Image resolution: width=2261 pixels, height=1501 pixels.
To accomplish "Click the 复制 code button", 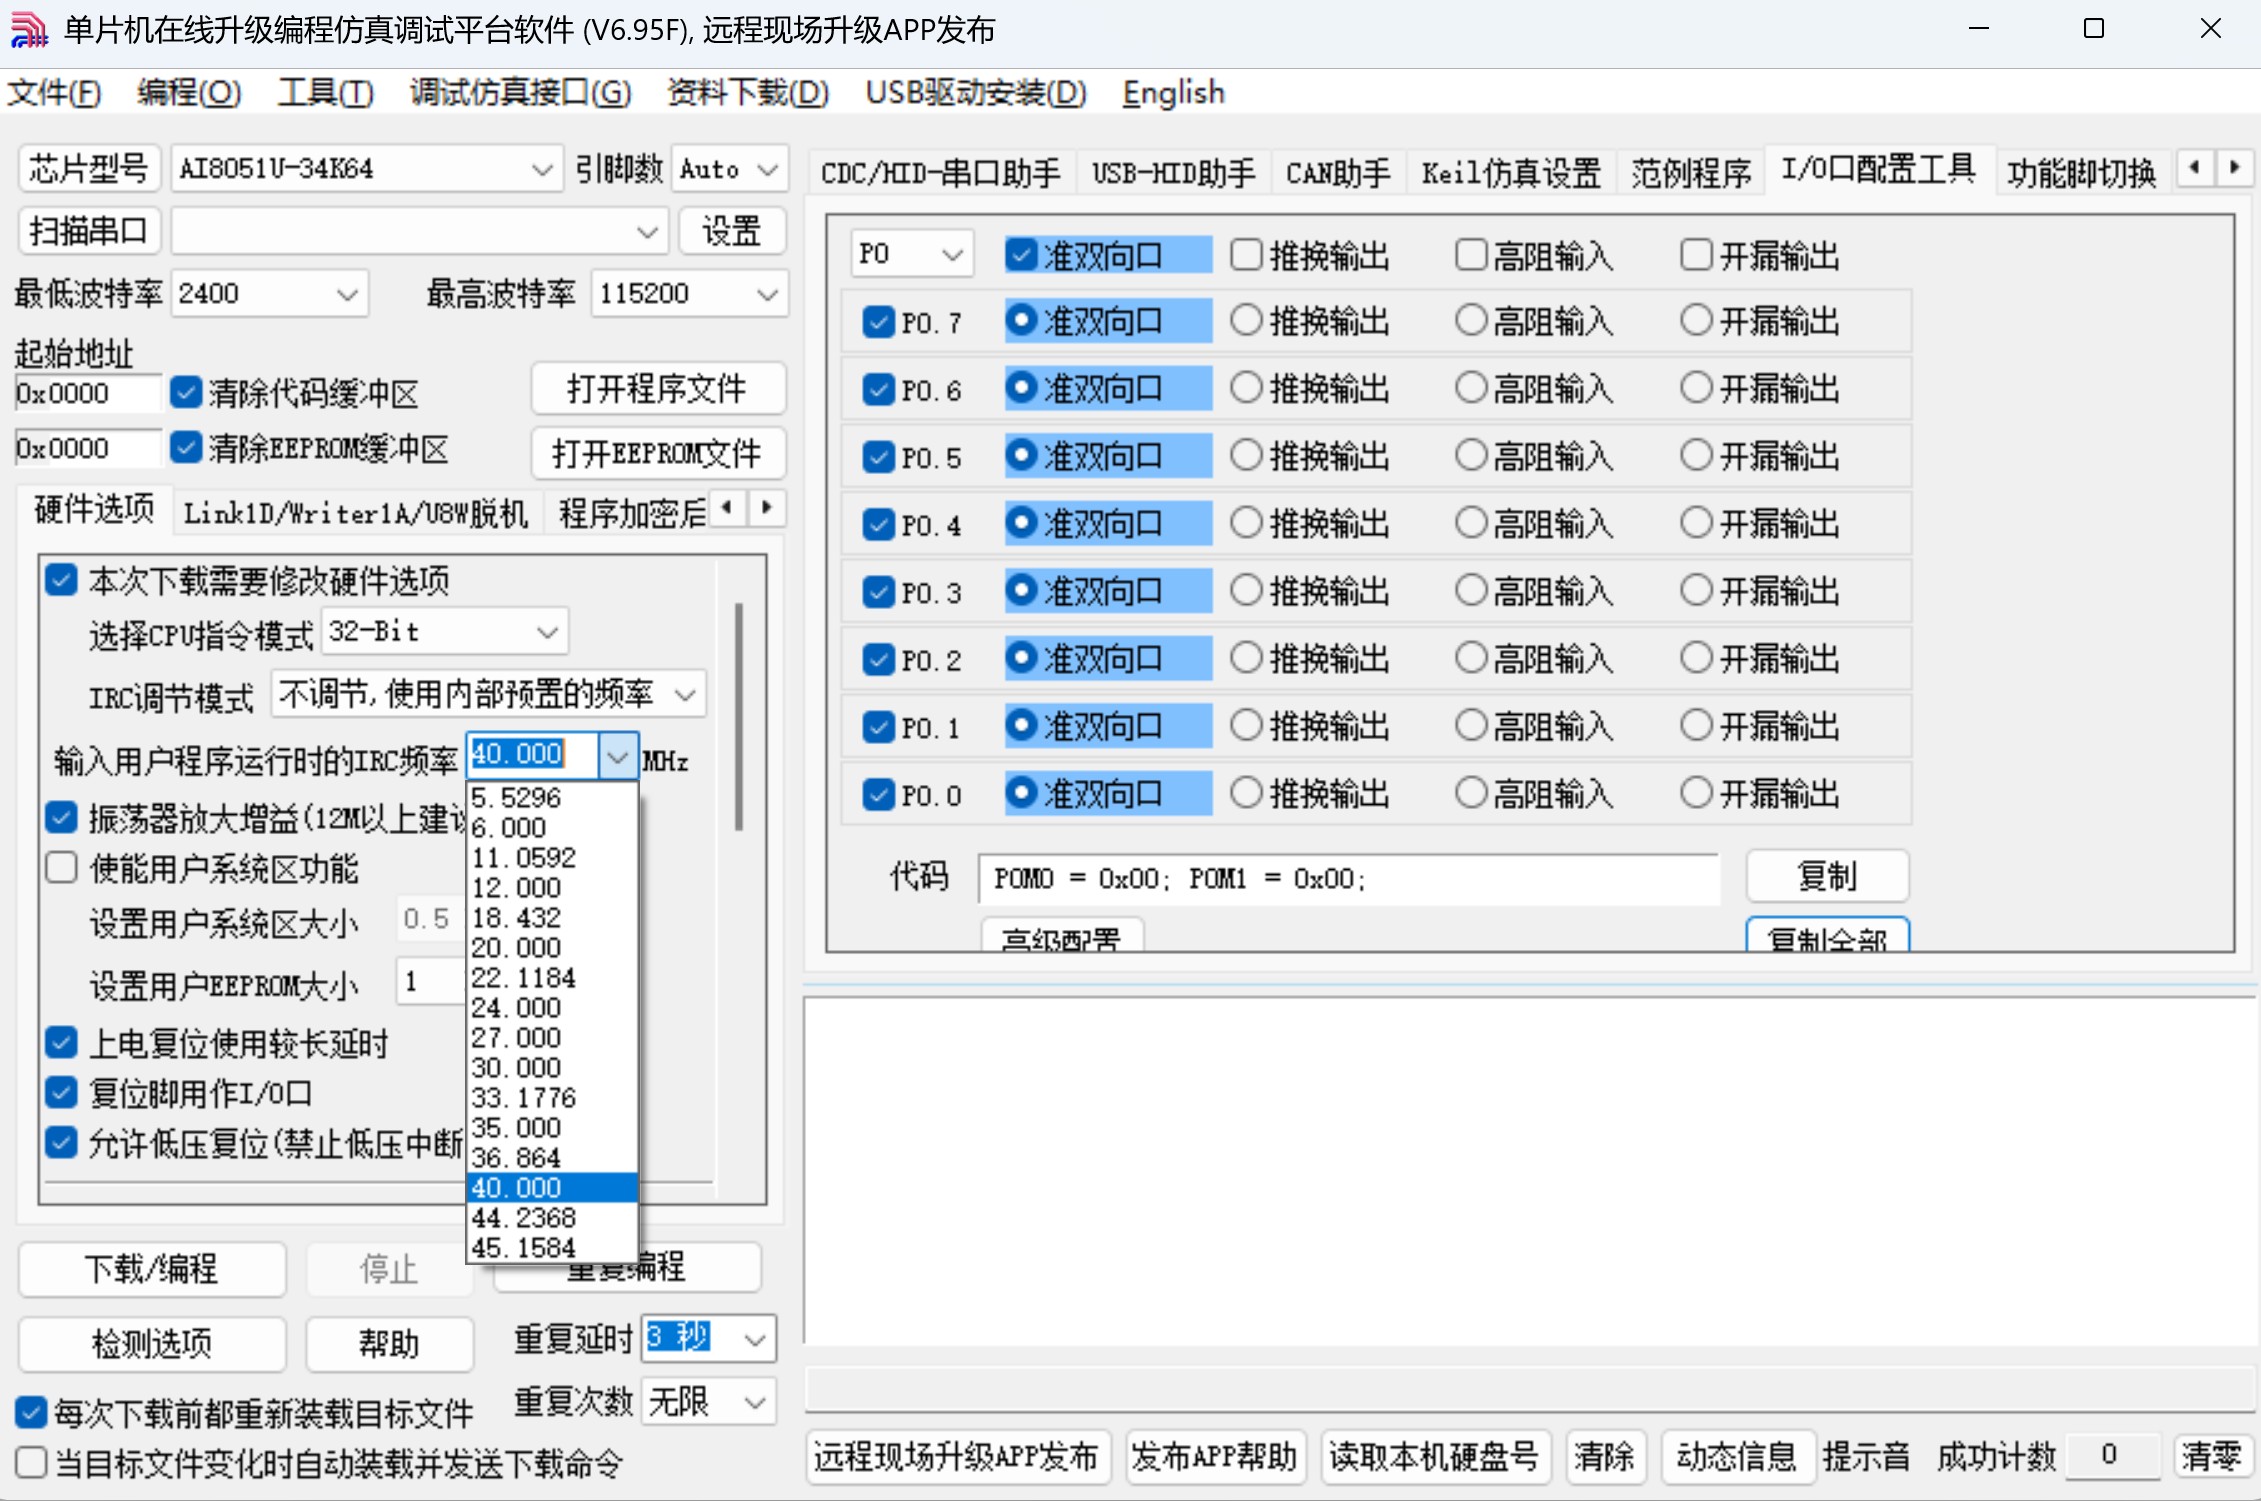I will (x=1826, y=877).
